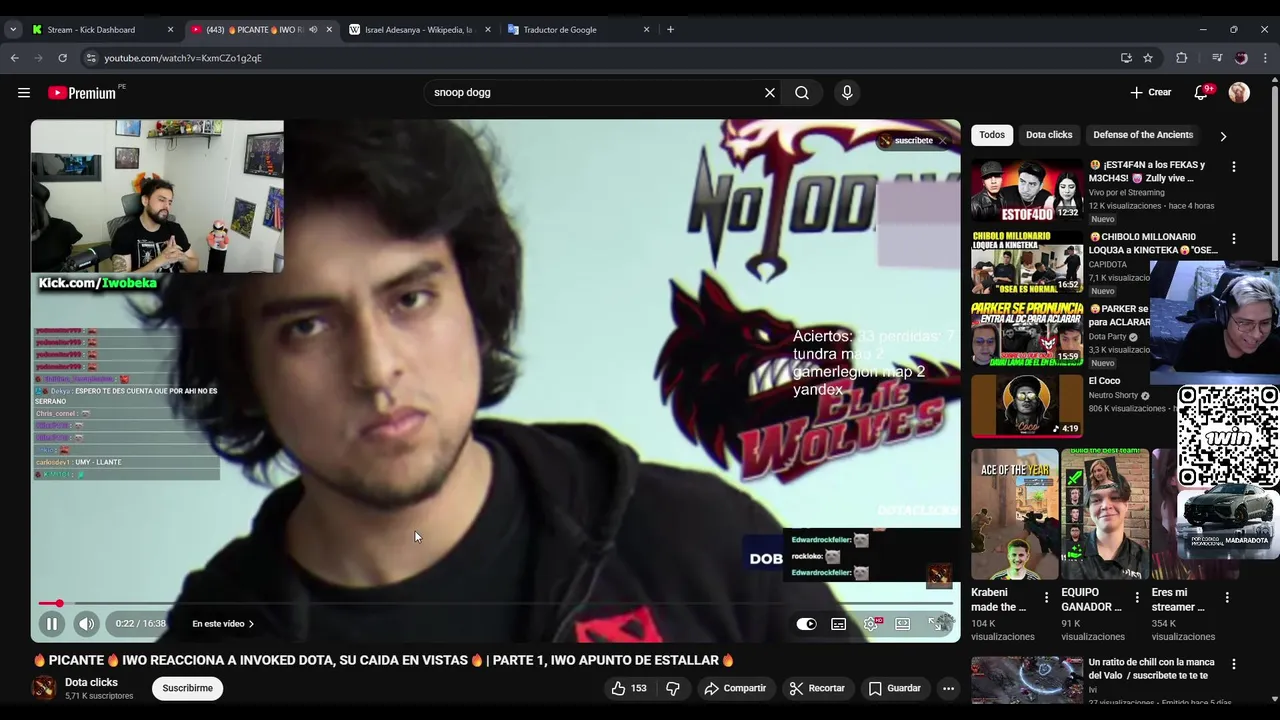Select Defense of the Ancients chip
1280x720 pixels.
(1143, 135)
